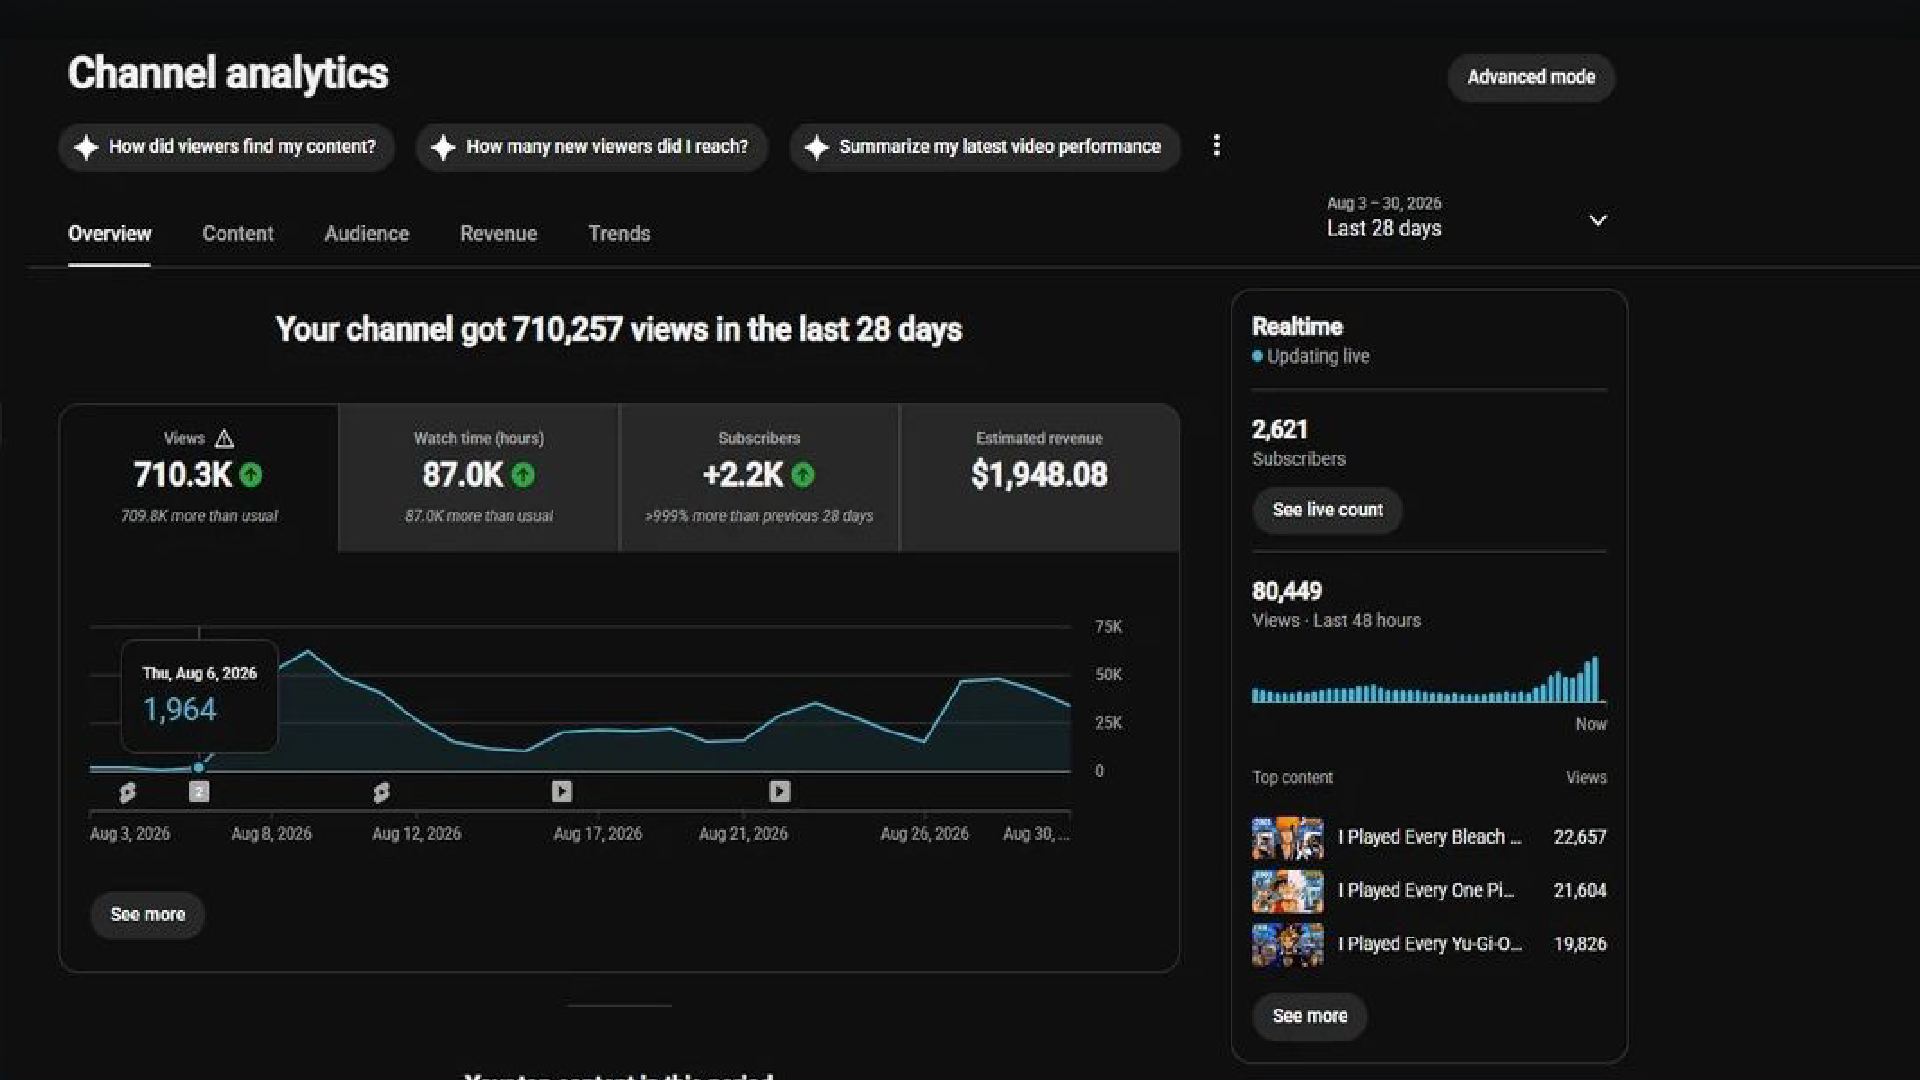Switch to the Content tab

(238, 234)
